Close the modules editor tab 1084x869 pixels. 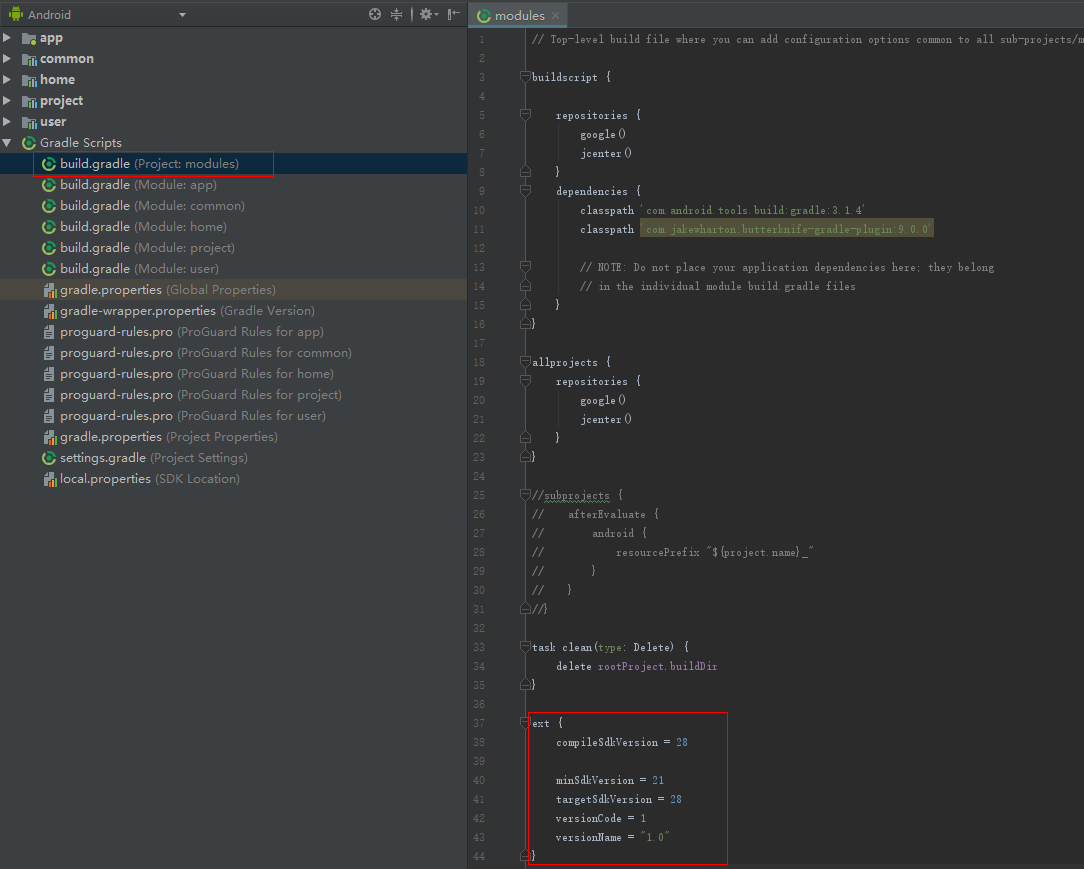pos(556,16)
